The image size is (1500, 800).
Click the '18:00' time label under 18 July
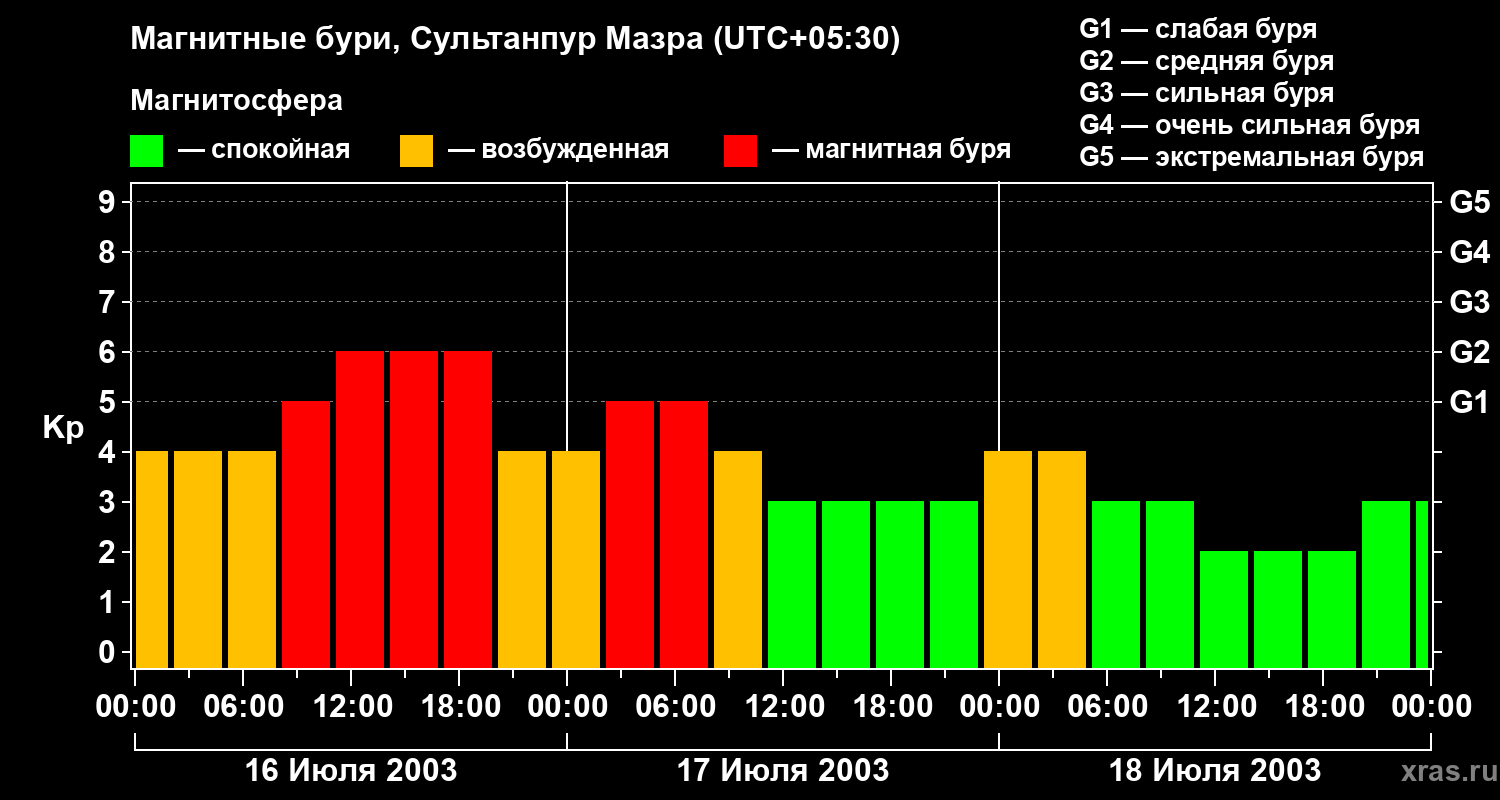coord(1323,707)
